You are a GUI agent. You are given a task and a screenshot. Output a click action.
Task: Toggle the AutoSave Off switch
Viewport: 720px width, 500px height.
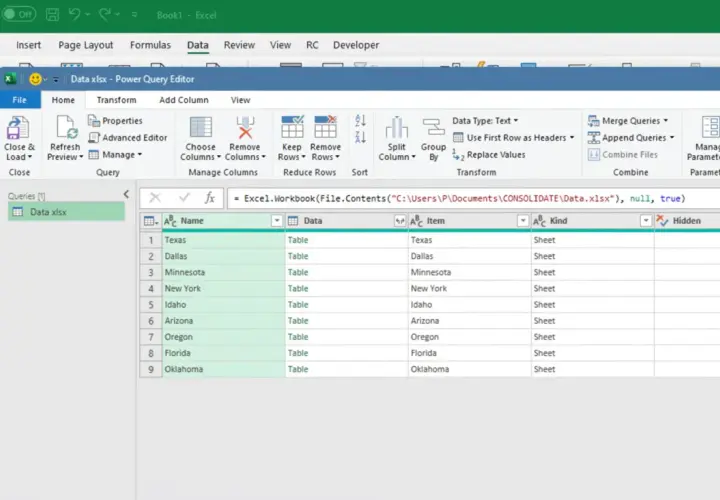[x=19, y=14]
